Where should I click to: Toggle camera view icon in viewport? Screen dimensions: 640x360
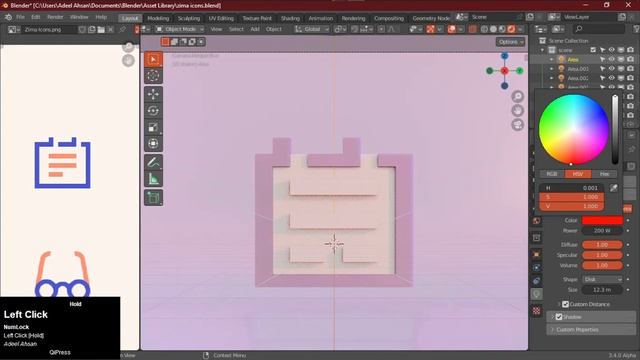(518, 125)
